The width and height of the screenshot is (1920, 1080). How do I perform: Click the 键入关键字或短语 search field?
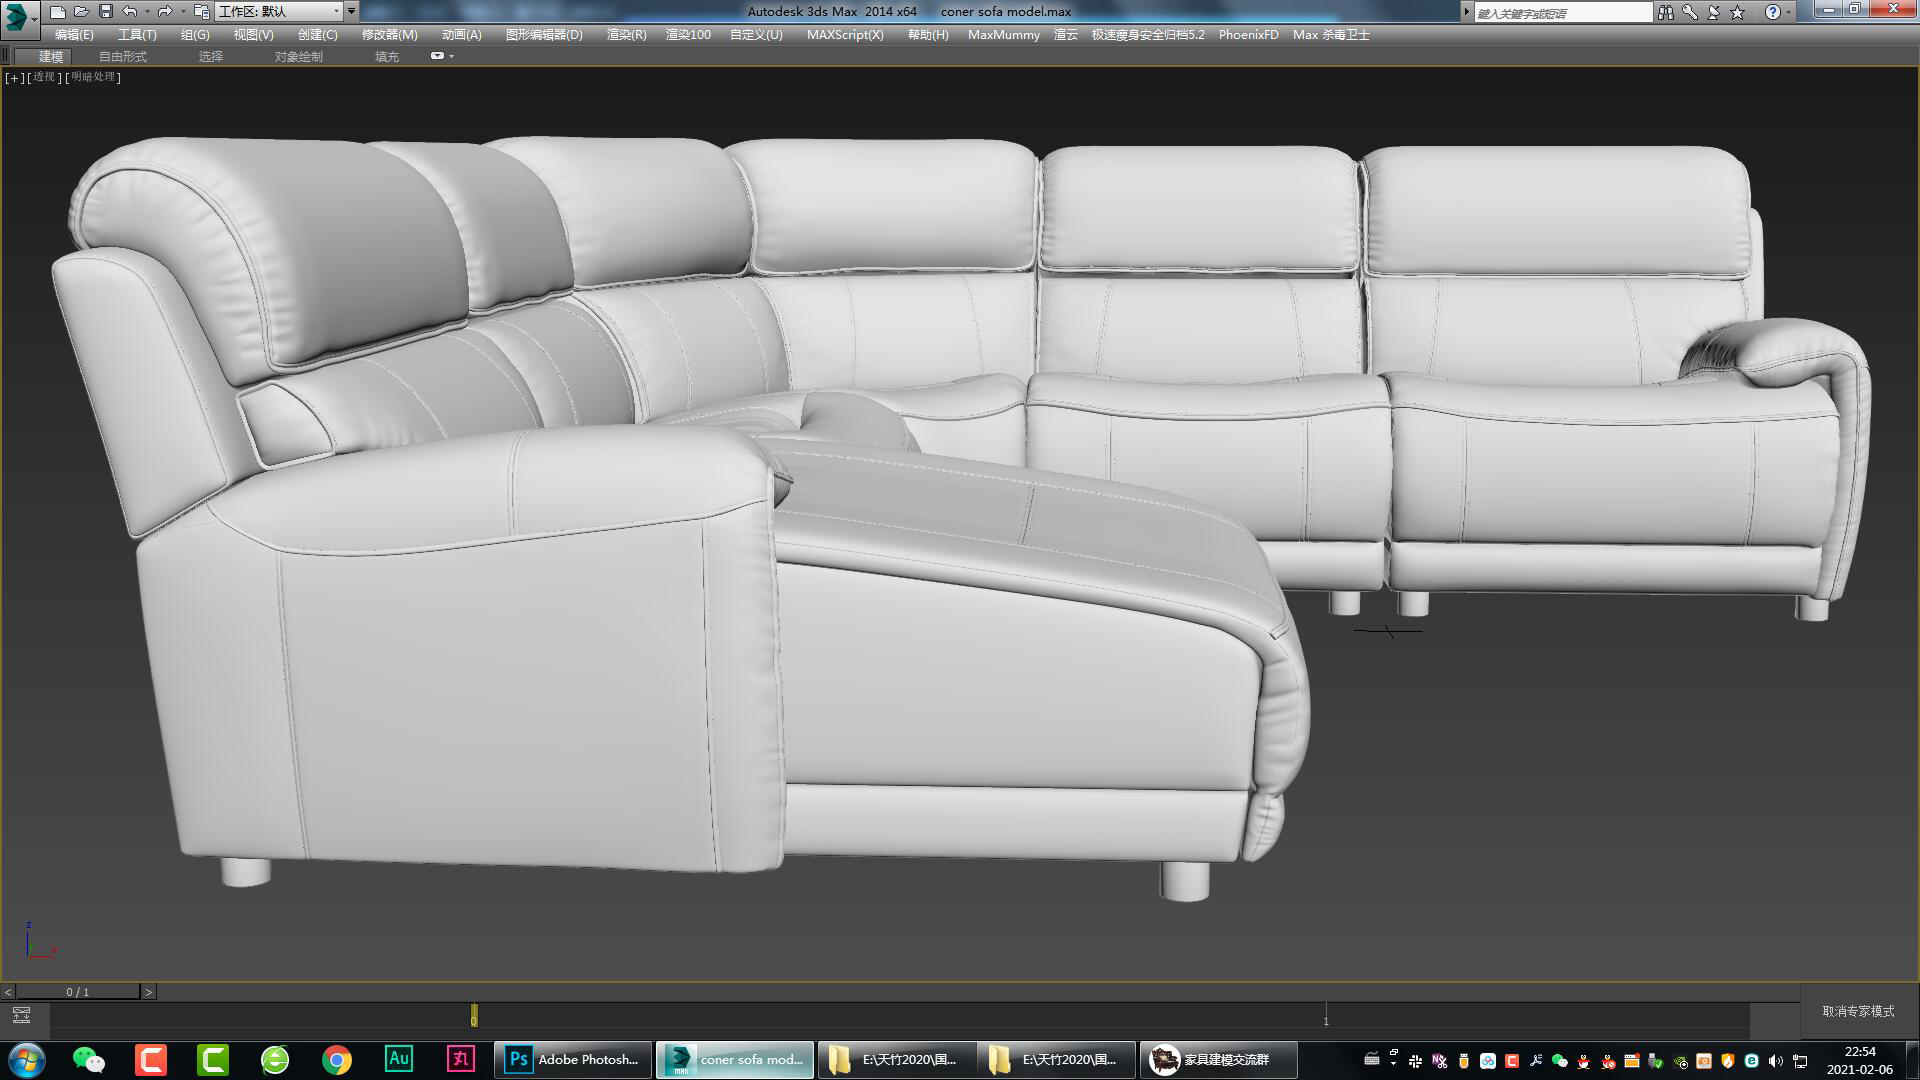[x=1560, y=12]
